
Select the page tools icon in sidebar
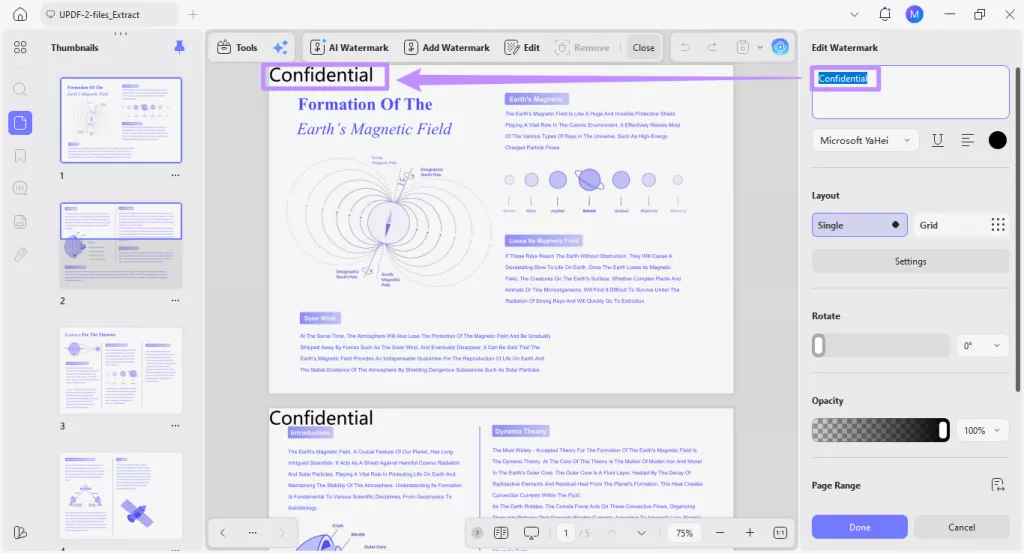(x=20, y=123)
